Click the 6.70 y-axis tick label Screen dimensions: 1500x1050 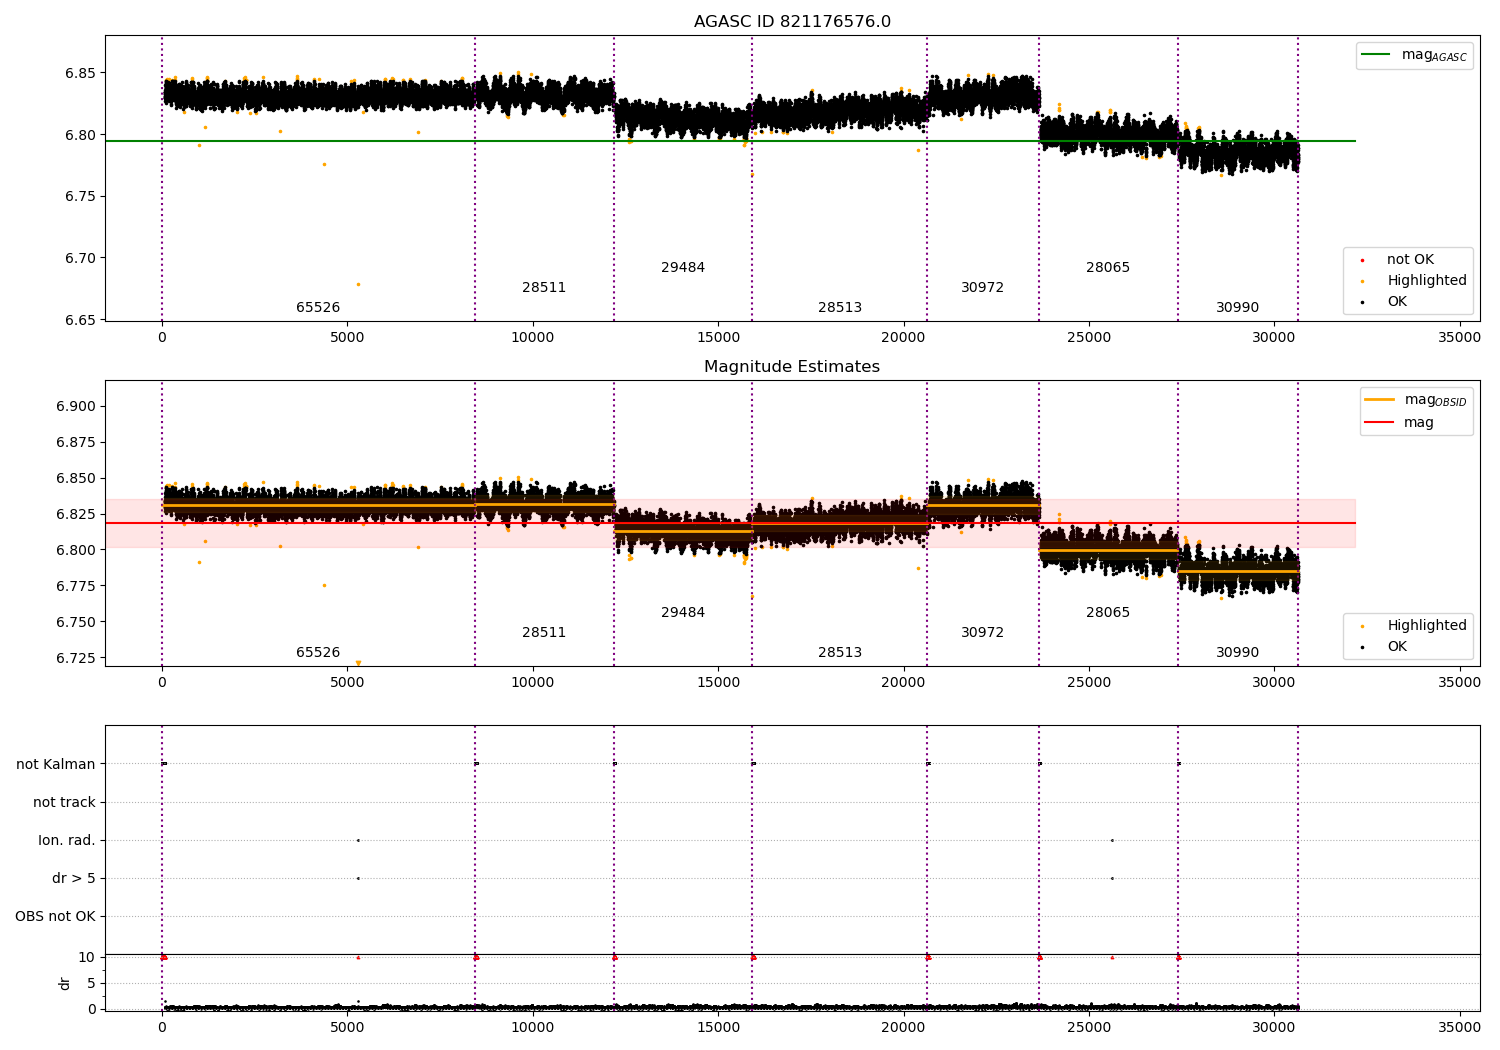[82, 259]
